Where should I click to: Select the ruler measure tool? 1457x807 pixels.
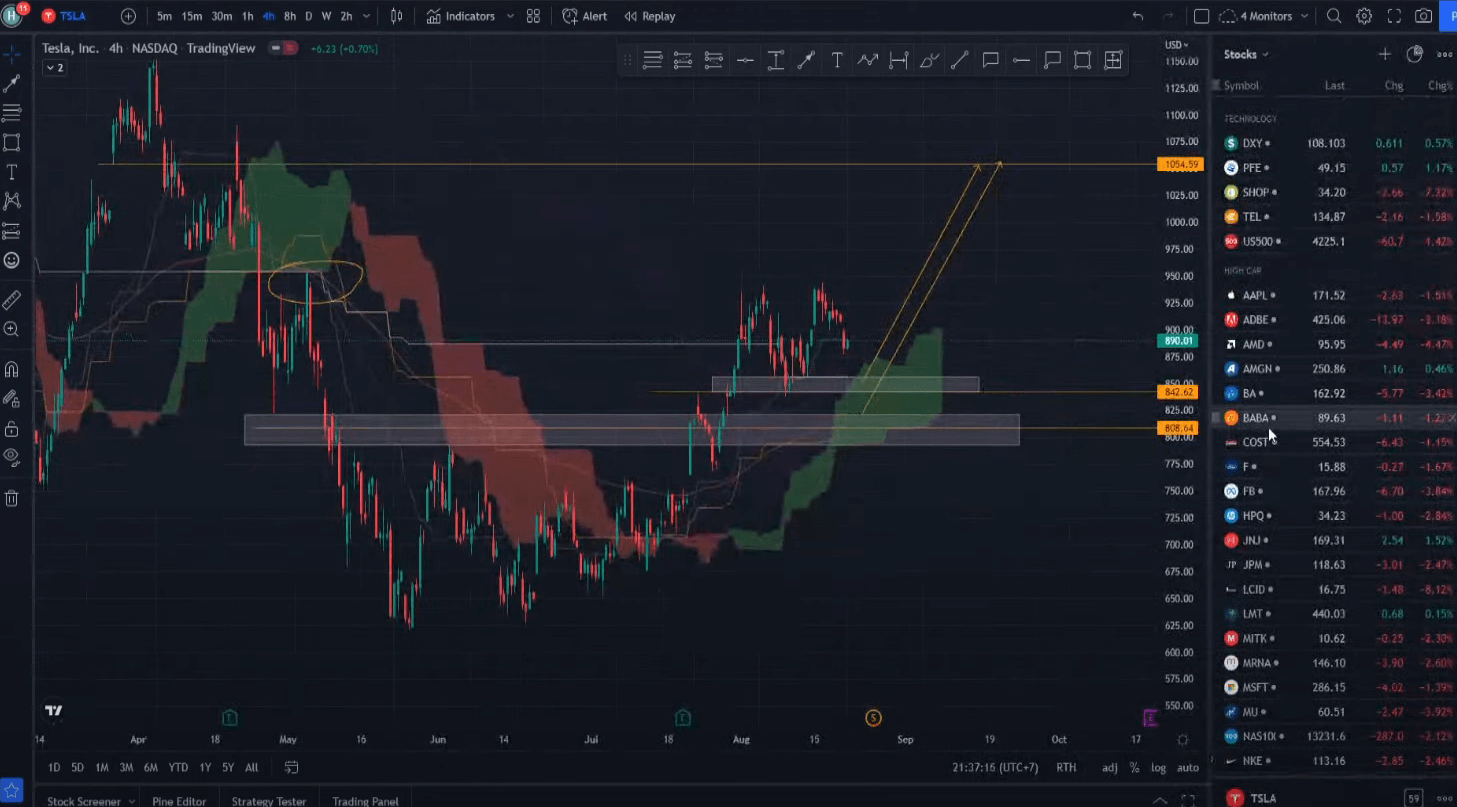point(12,299)
